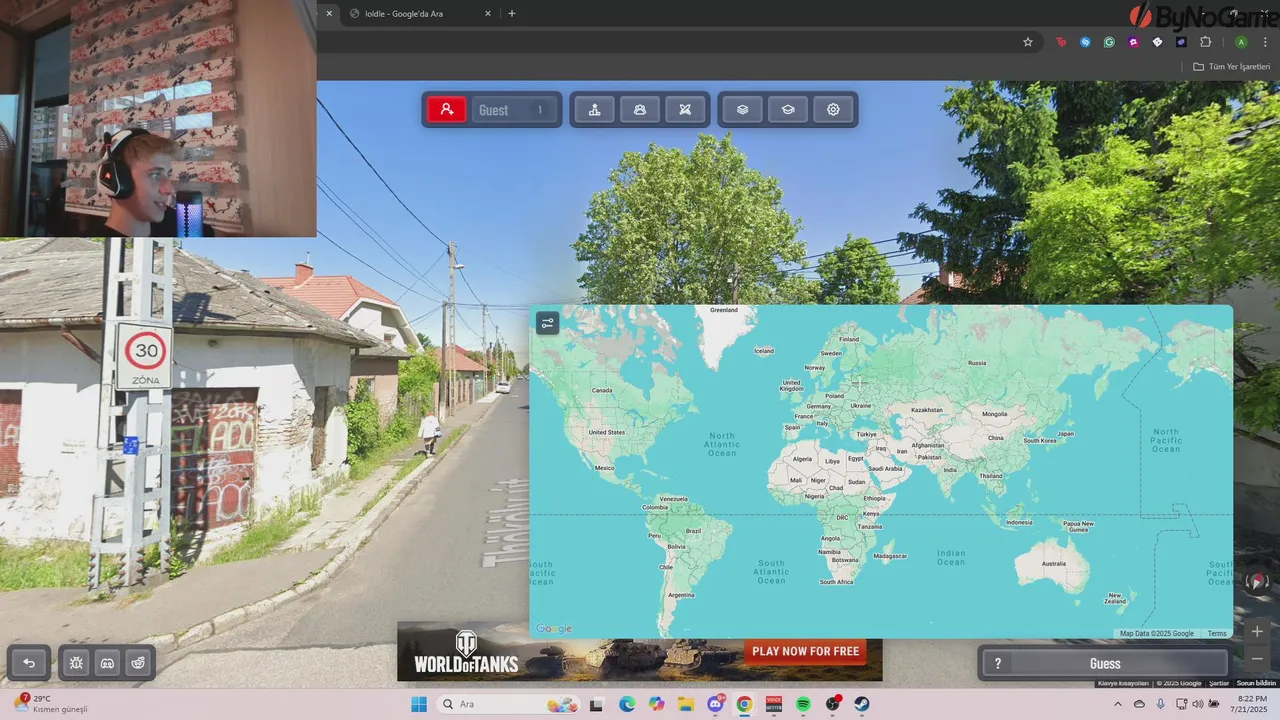Switch to the loldle Google'da Ara tab
The width and height of the screenshot is (1280, 720).
(420, 13)
